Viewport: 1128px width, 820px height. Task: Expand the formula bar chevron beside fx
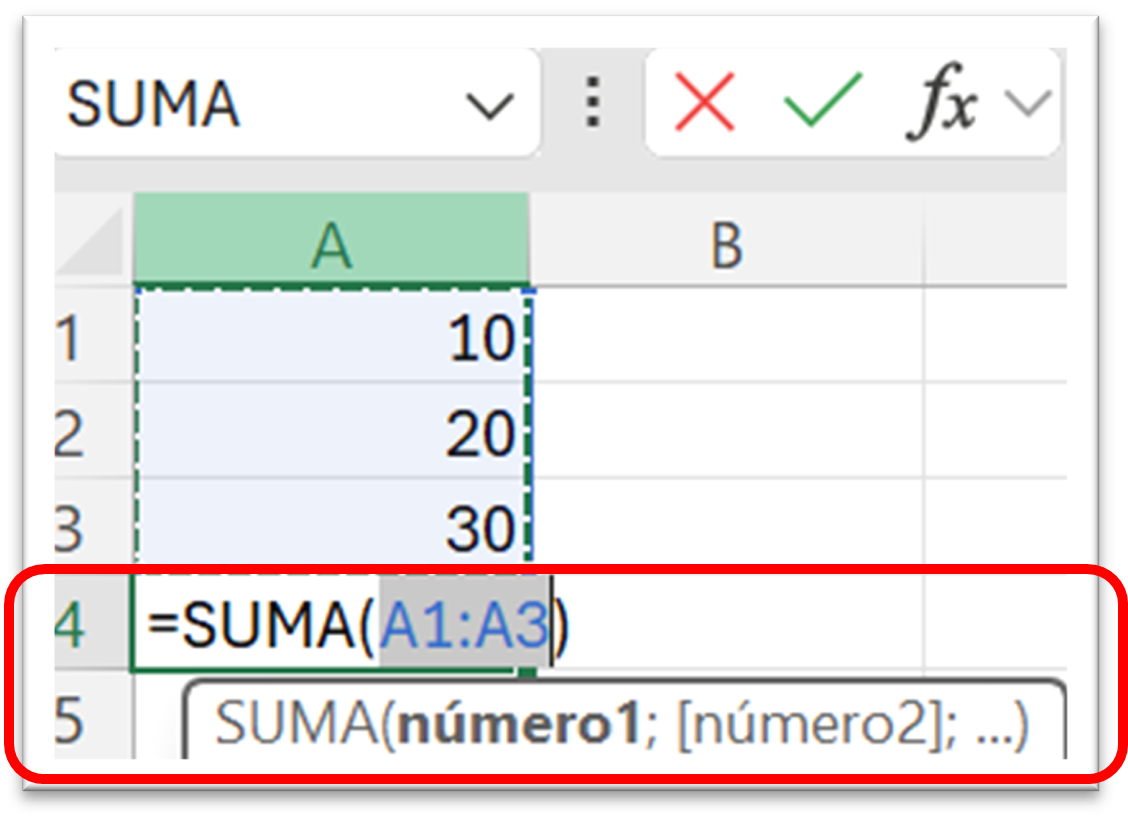tap(1028, 103)
